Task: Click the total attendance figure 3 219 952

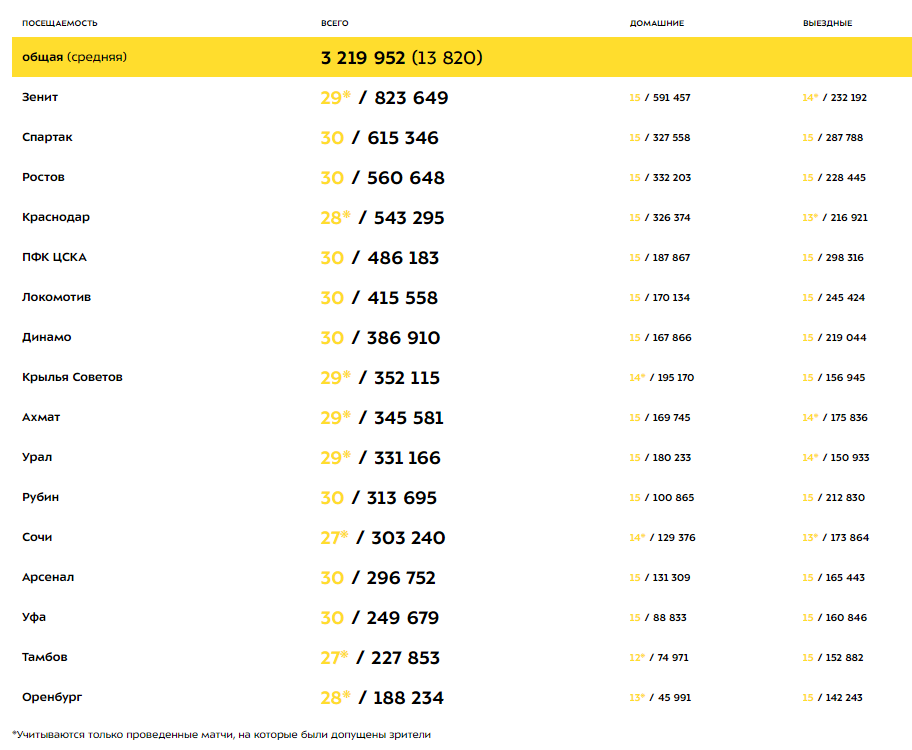Action: point(363,58)
